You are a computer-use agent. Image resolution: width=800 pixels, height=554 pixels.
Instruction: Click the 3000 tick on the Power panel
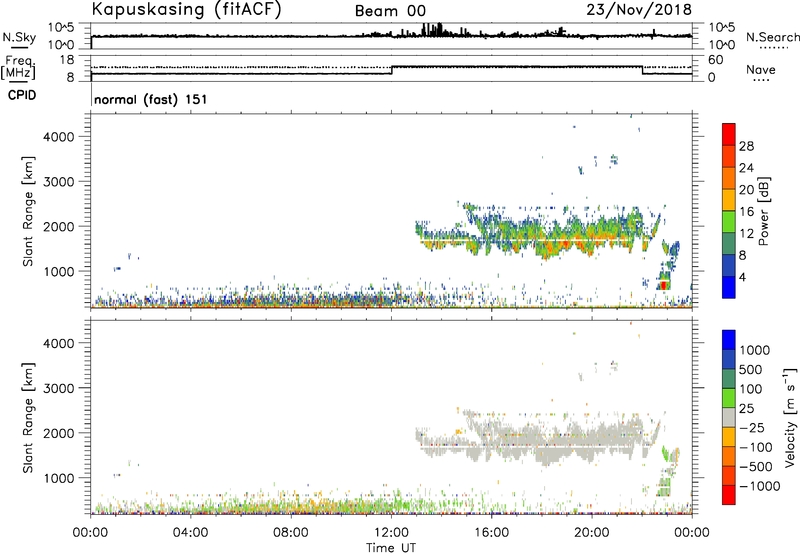(x=59, y=182)
